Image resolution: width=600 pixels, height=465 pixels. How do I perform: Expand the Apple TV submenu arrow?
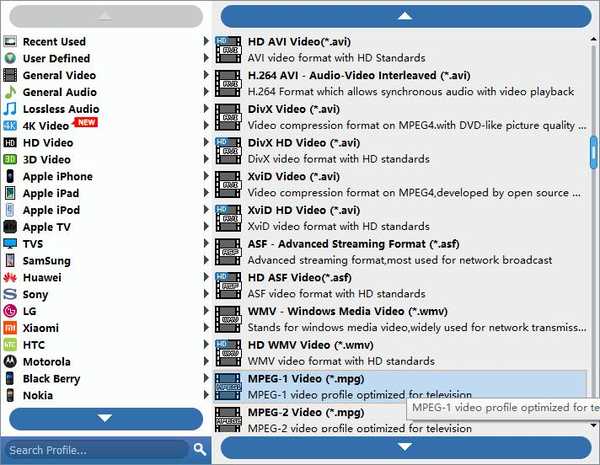point(206,226)
